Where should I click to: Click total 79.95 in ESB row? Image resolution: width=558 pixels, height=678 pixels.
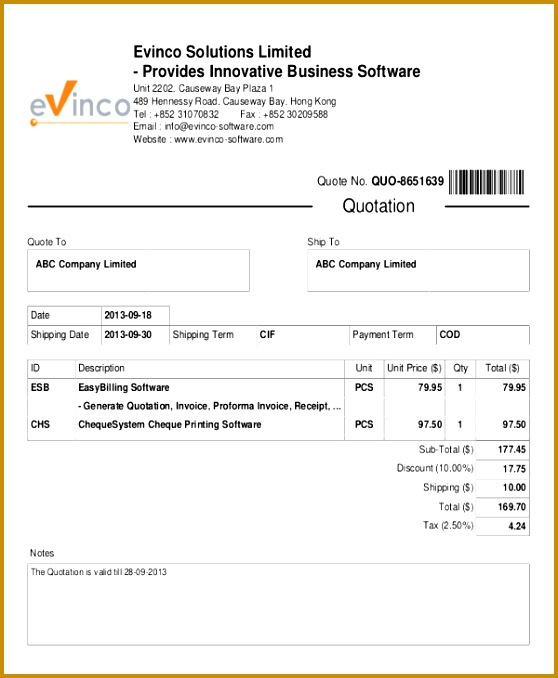coord(514,387)
